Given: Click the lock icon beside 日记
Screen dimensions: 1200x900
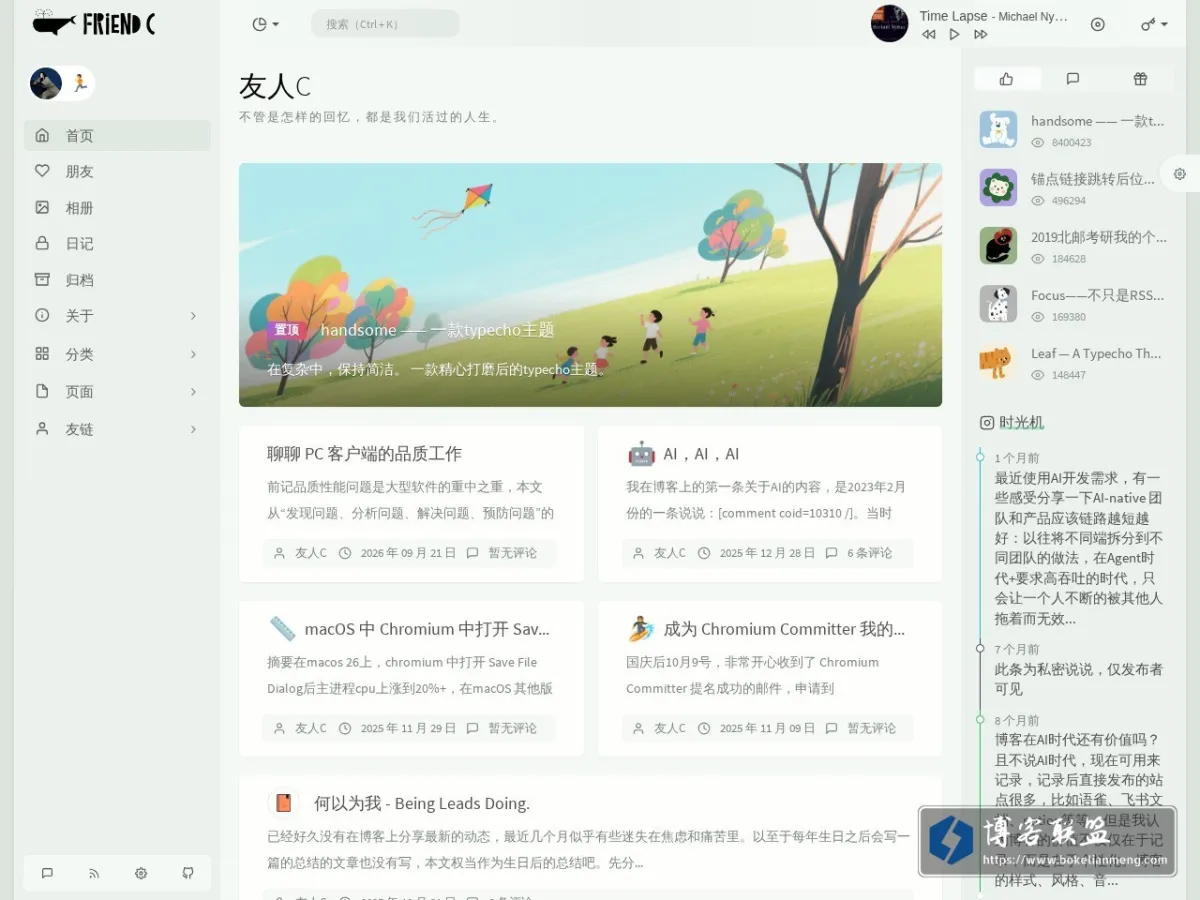Looking at the screenshot, I should coord(42,243).
